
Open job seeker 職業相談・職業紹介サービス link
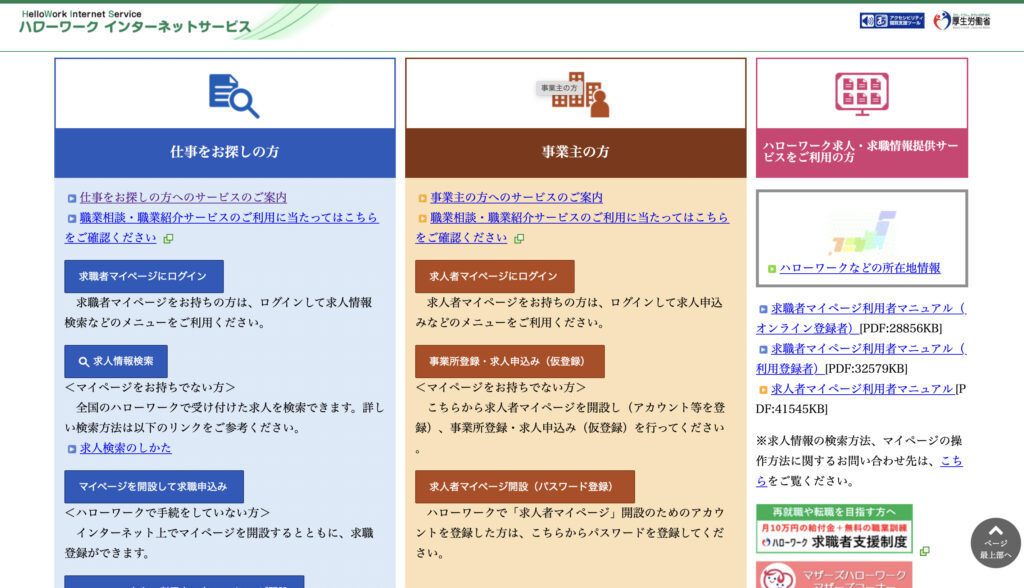click(x=221, y=227)
